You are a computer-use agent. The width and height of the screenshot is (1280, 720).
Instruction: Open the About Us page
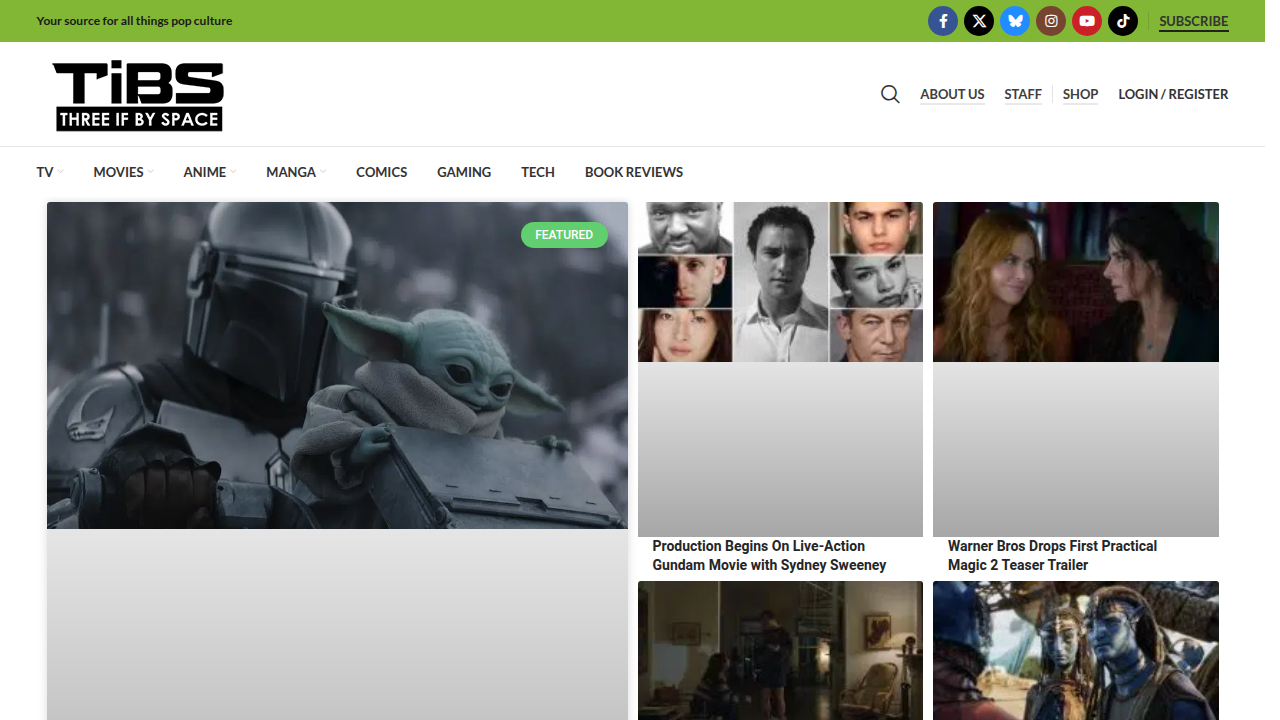(x=952, y=94)
